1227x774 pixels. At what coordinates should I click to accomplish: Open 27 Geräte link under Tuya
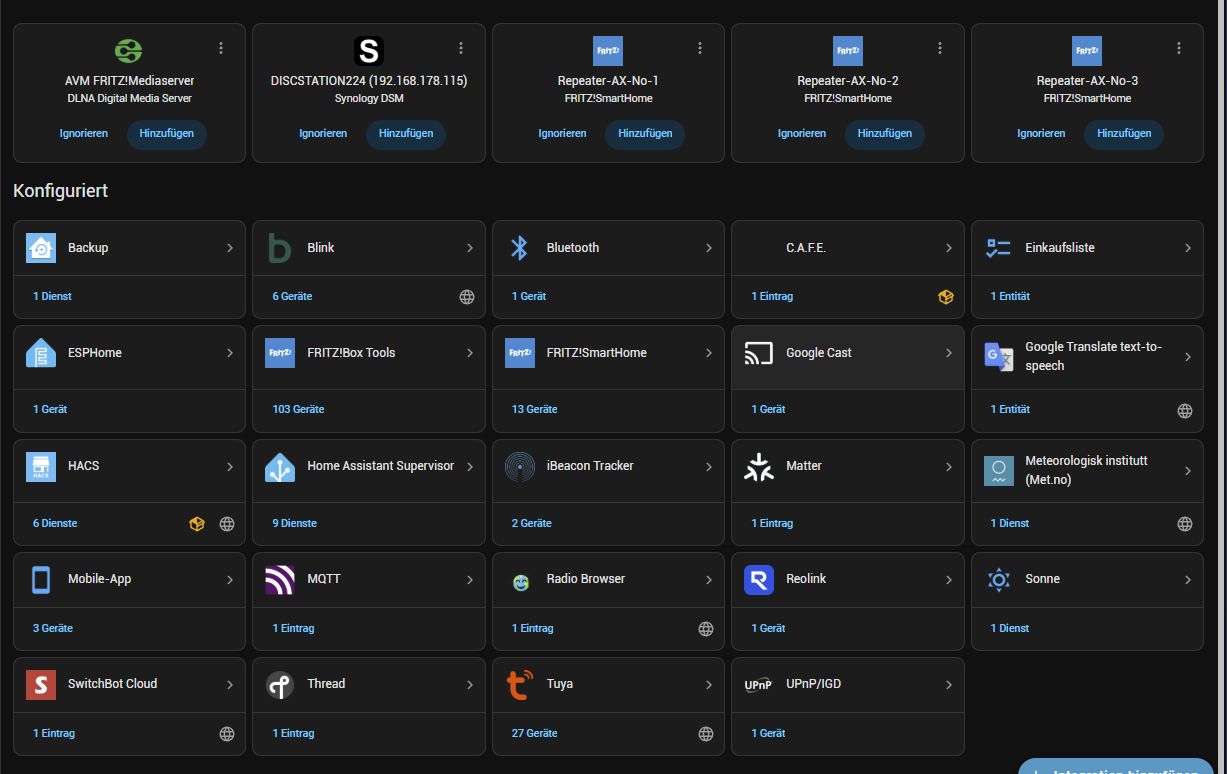534,733
